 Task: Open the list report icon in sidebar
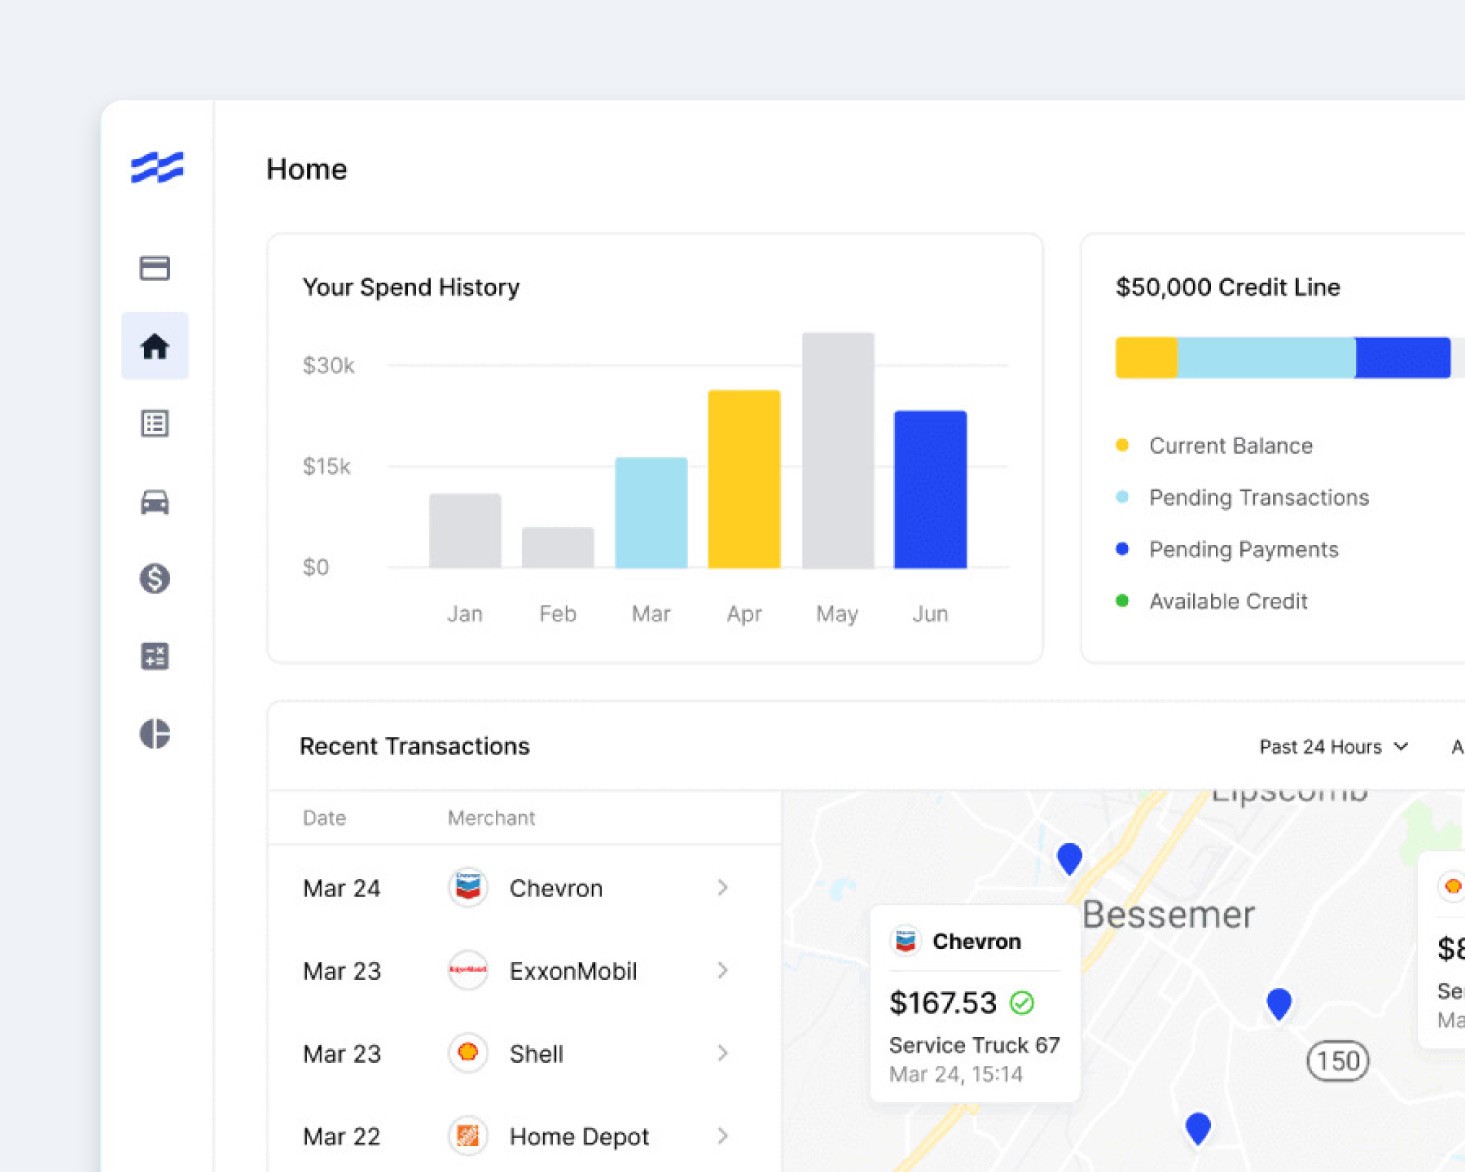click(x=155, y=424)
